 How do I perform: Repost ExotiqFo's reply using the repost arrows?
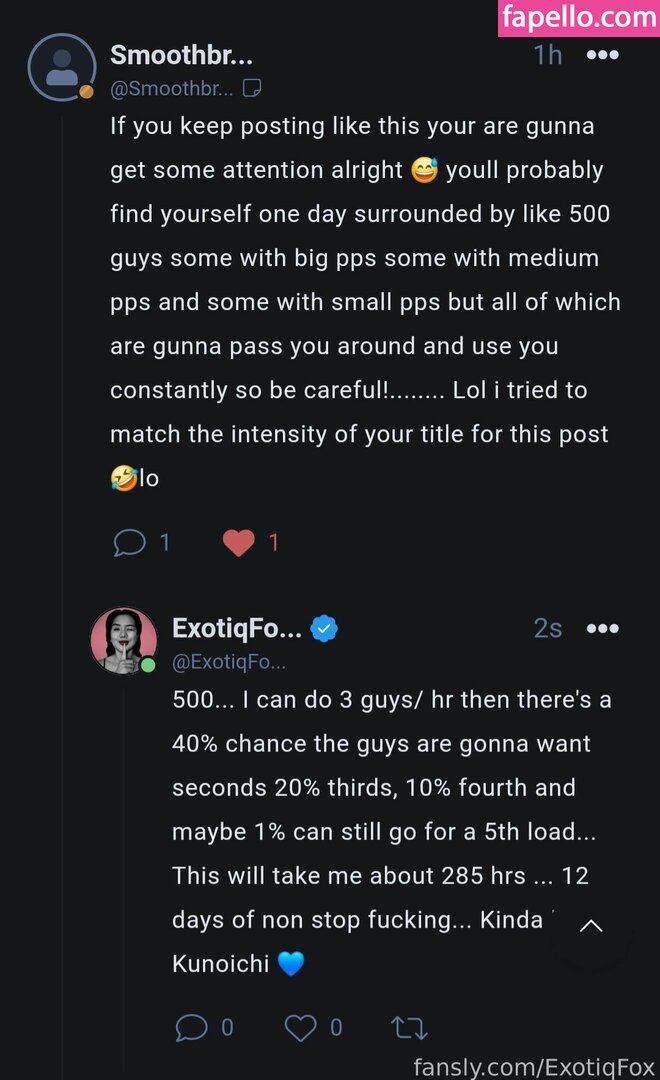point(410,1027)
